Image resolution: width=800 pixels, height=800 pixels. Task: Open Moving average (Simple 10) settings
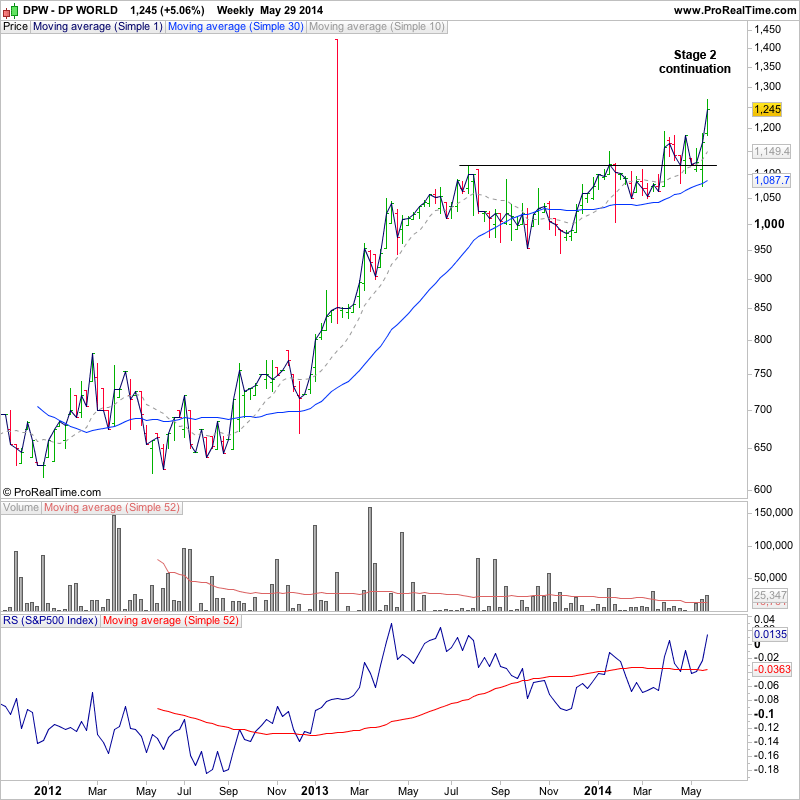[x=377, y=27]
